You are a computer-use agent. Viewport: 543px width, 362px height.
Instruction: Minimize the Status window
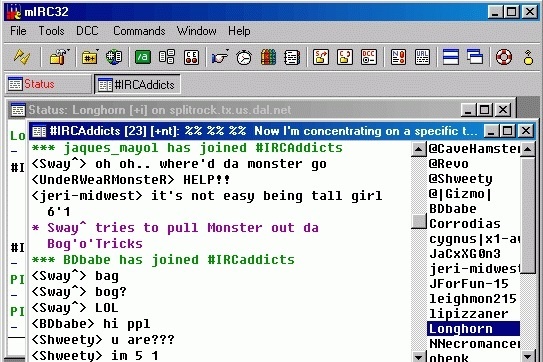(468, 110)
